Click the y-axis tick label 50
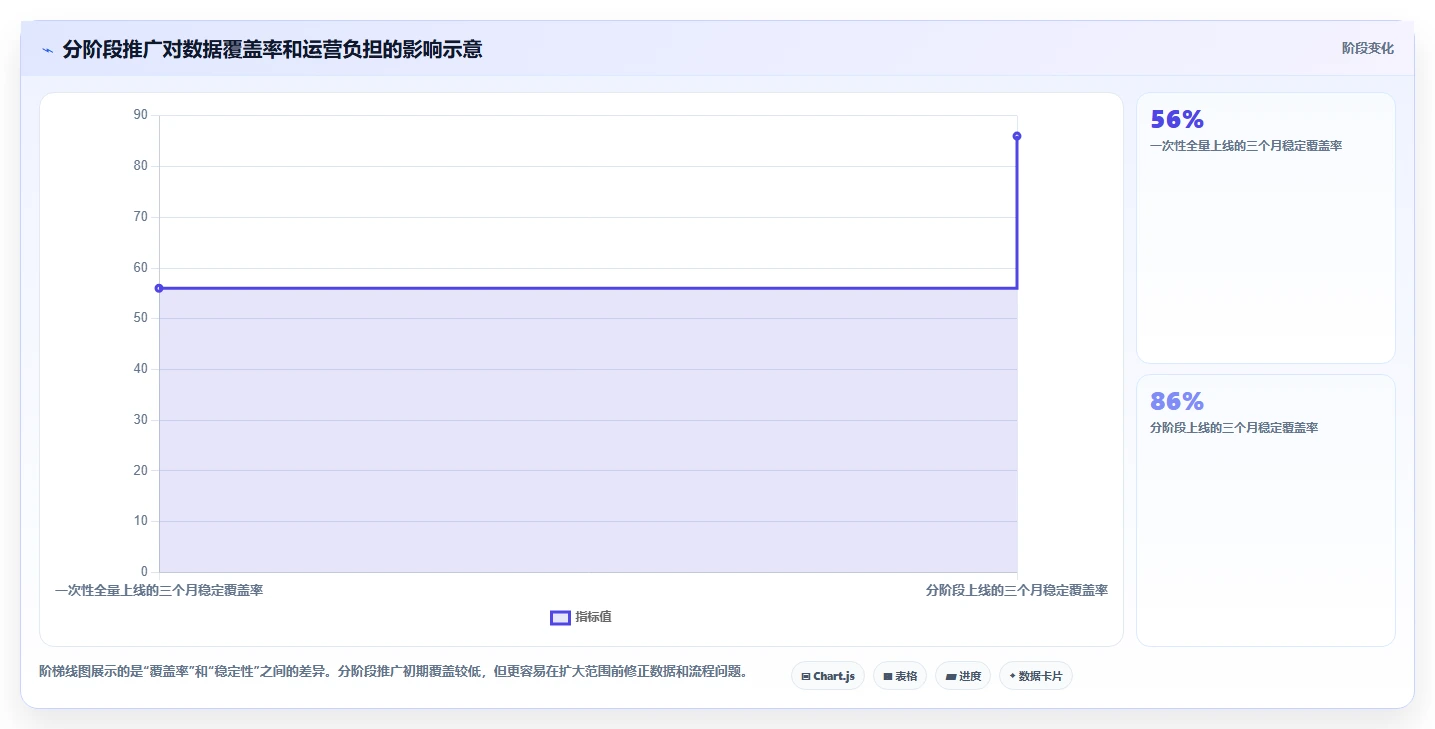 tap(140, 318)
